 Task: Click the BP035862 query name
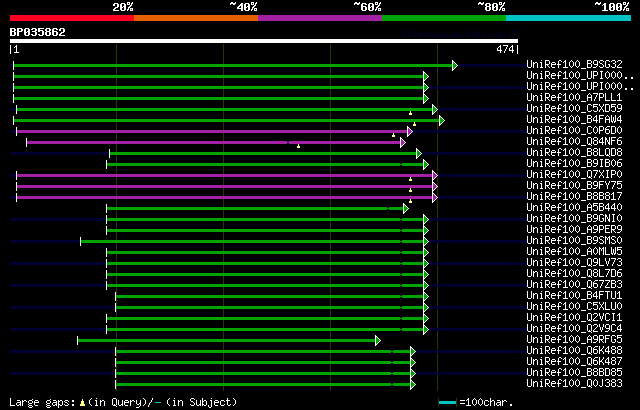pyautogui.click(x=38, y=32)
